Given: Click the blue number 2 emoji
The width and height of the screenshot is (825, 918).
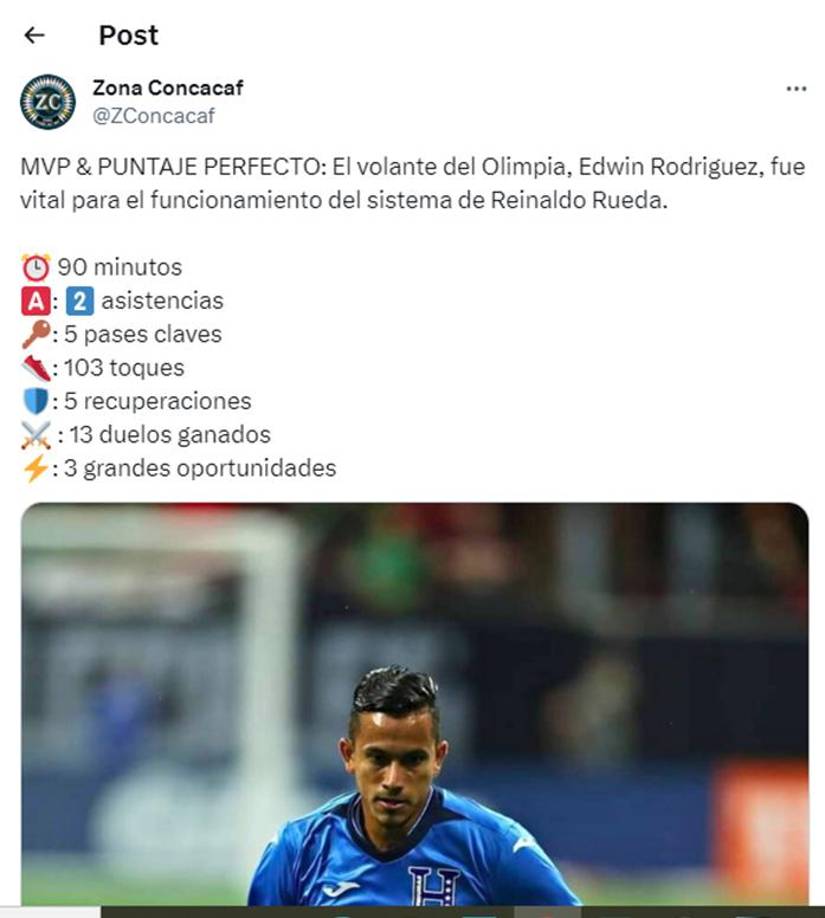Looking at the screenshot, I should pos(80,302).
